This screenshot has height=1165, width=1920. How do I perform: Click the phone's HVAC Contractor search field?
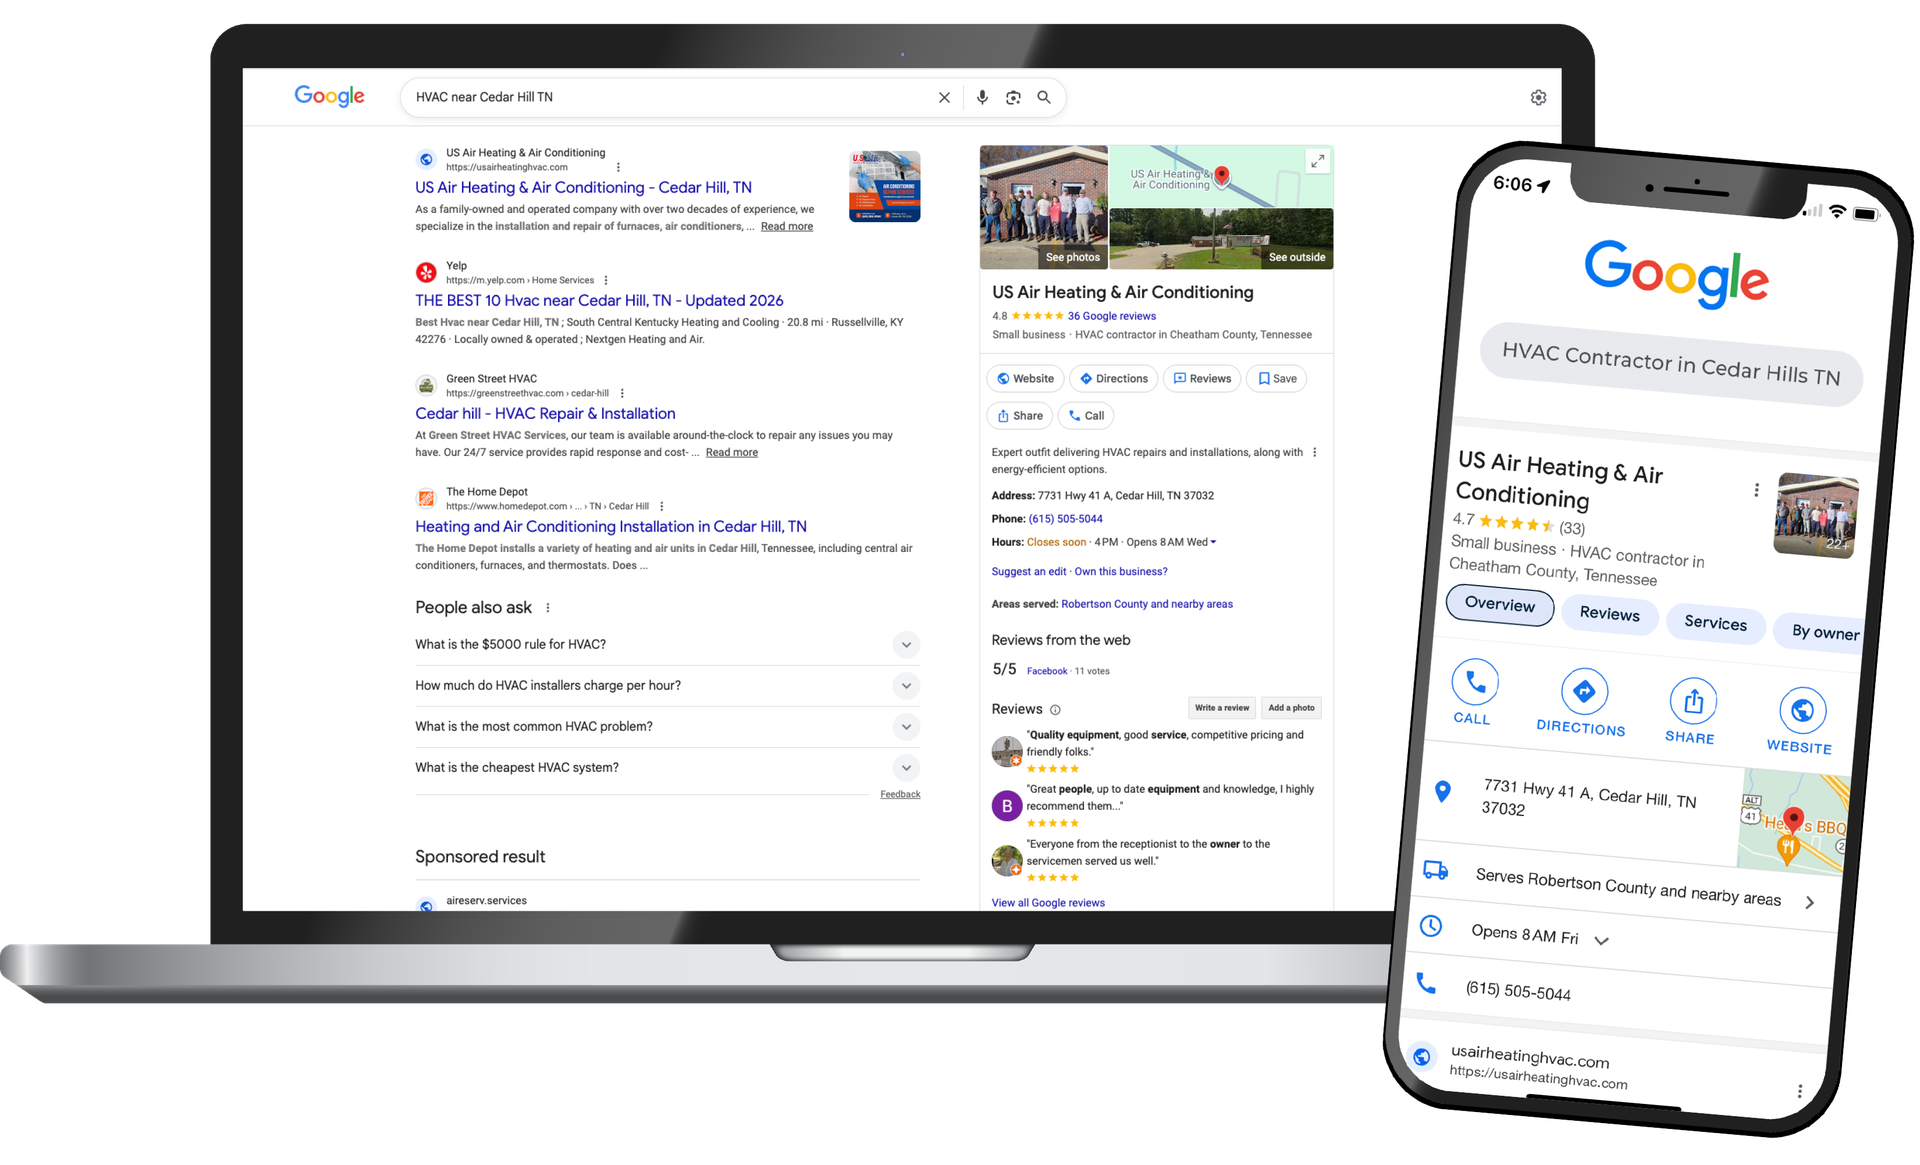1670,365
